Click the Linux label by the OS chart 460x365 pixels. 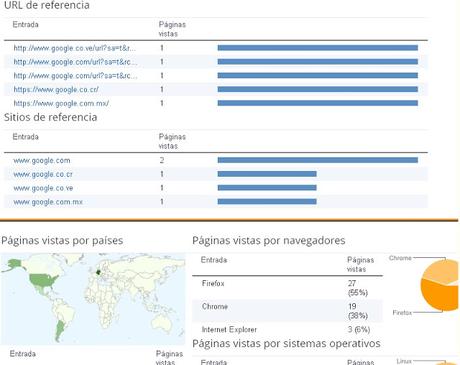(404, 361)
